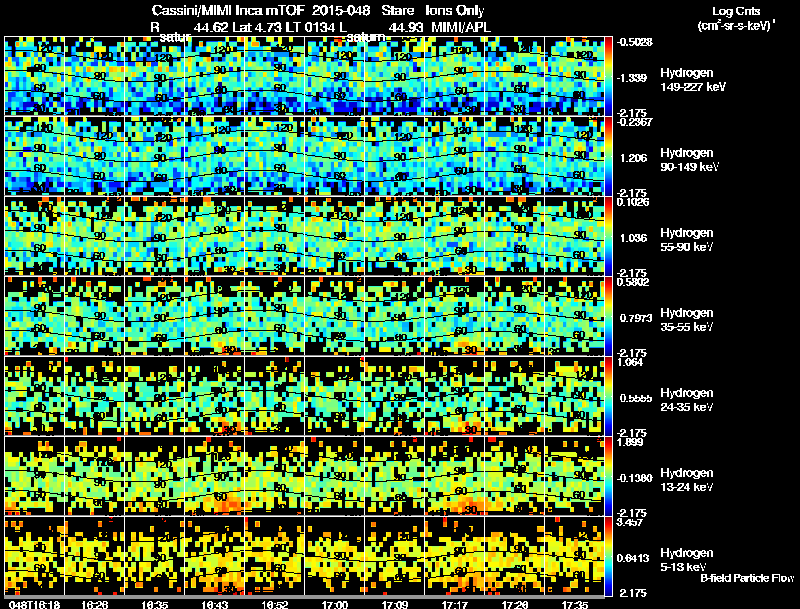
Task: Click the radial distance value '44.62'
Action: pos(211,27)
